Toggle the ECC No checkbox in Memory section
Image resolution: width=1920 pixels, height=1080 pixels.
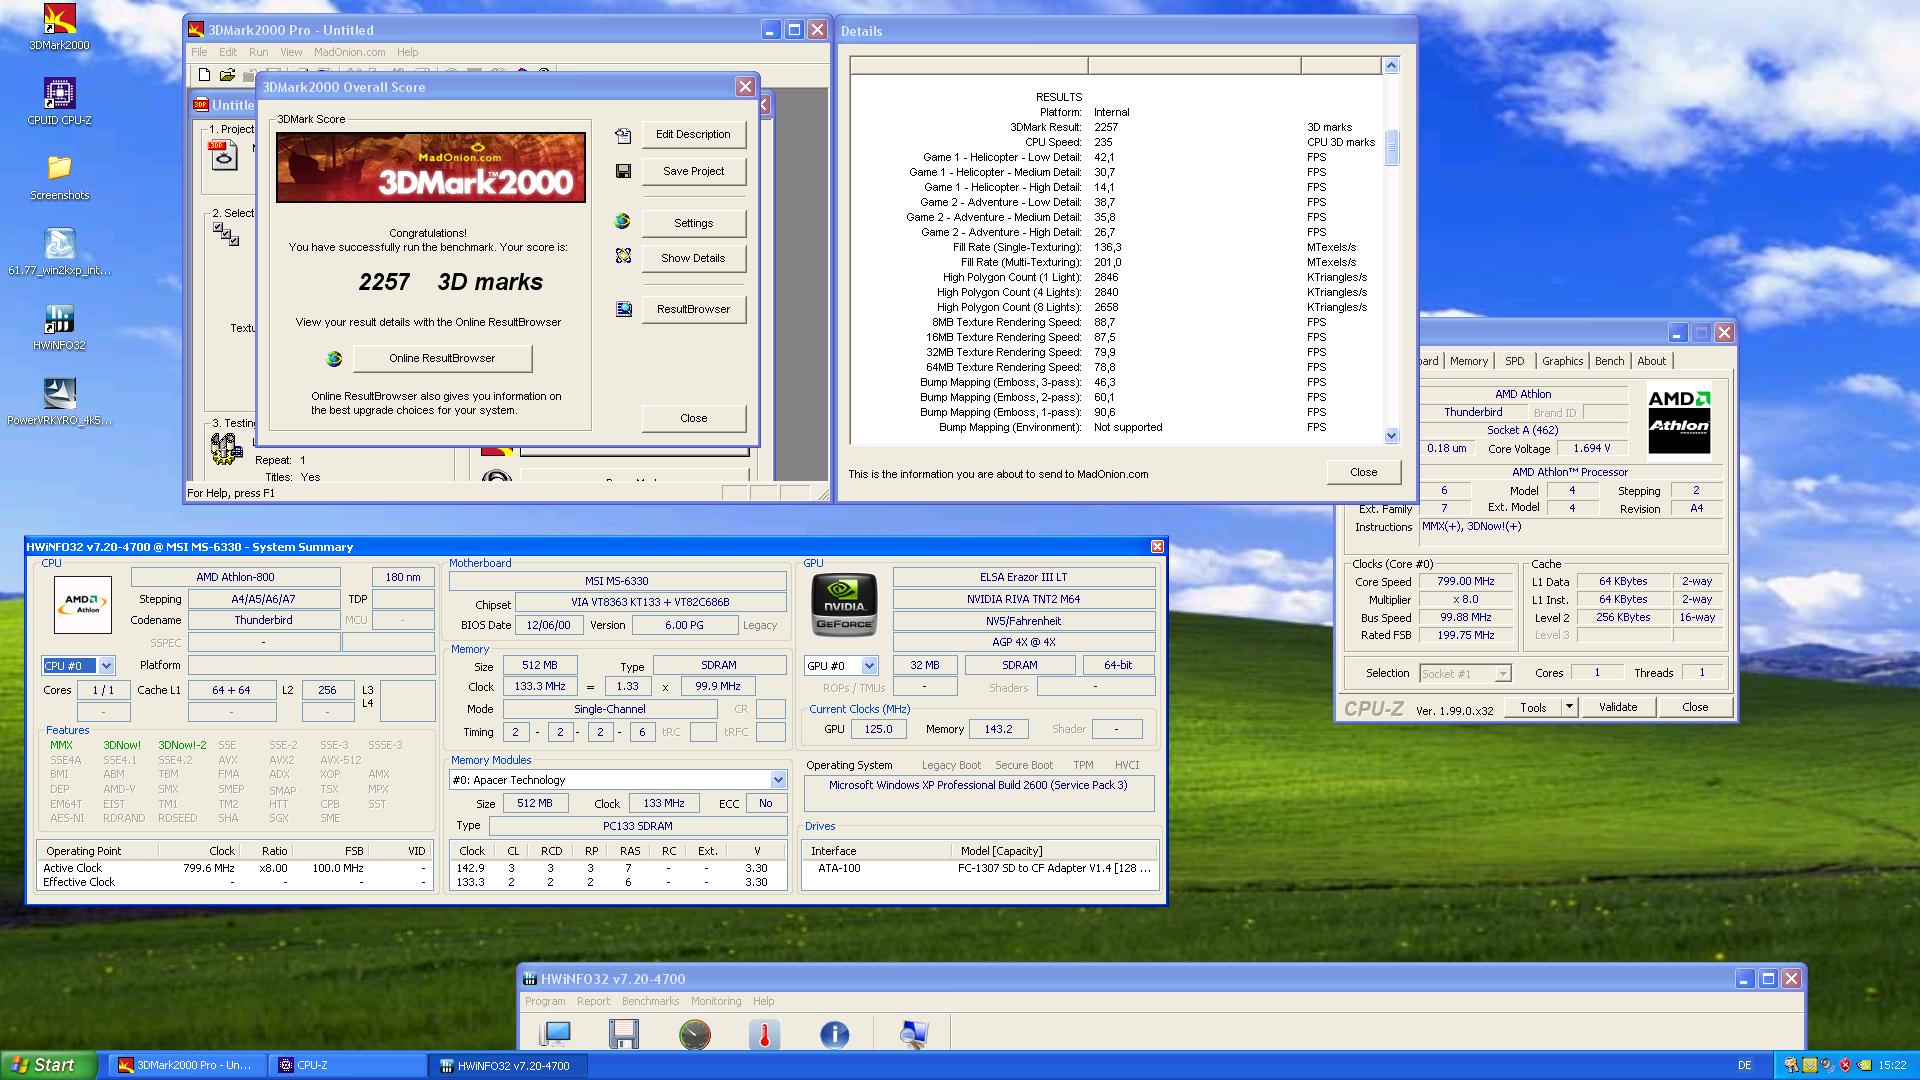tap(762, 803)
